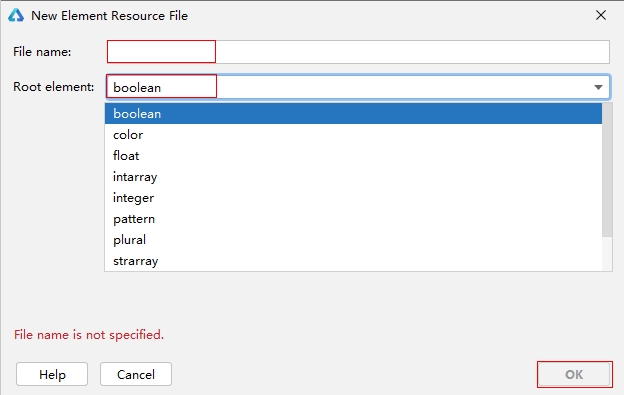The image size is (624, 395).
Task: Select boolean in the dropdown list
Action: [353, 114]
